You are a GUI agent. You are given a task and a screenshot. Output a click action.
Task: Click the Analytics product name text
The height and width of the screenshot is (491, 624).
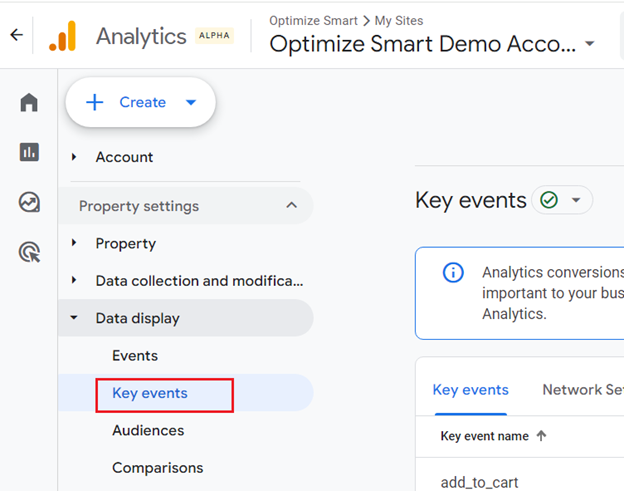click(141, 36)
